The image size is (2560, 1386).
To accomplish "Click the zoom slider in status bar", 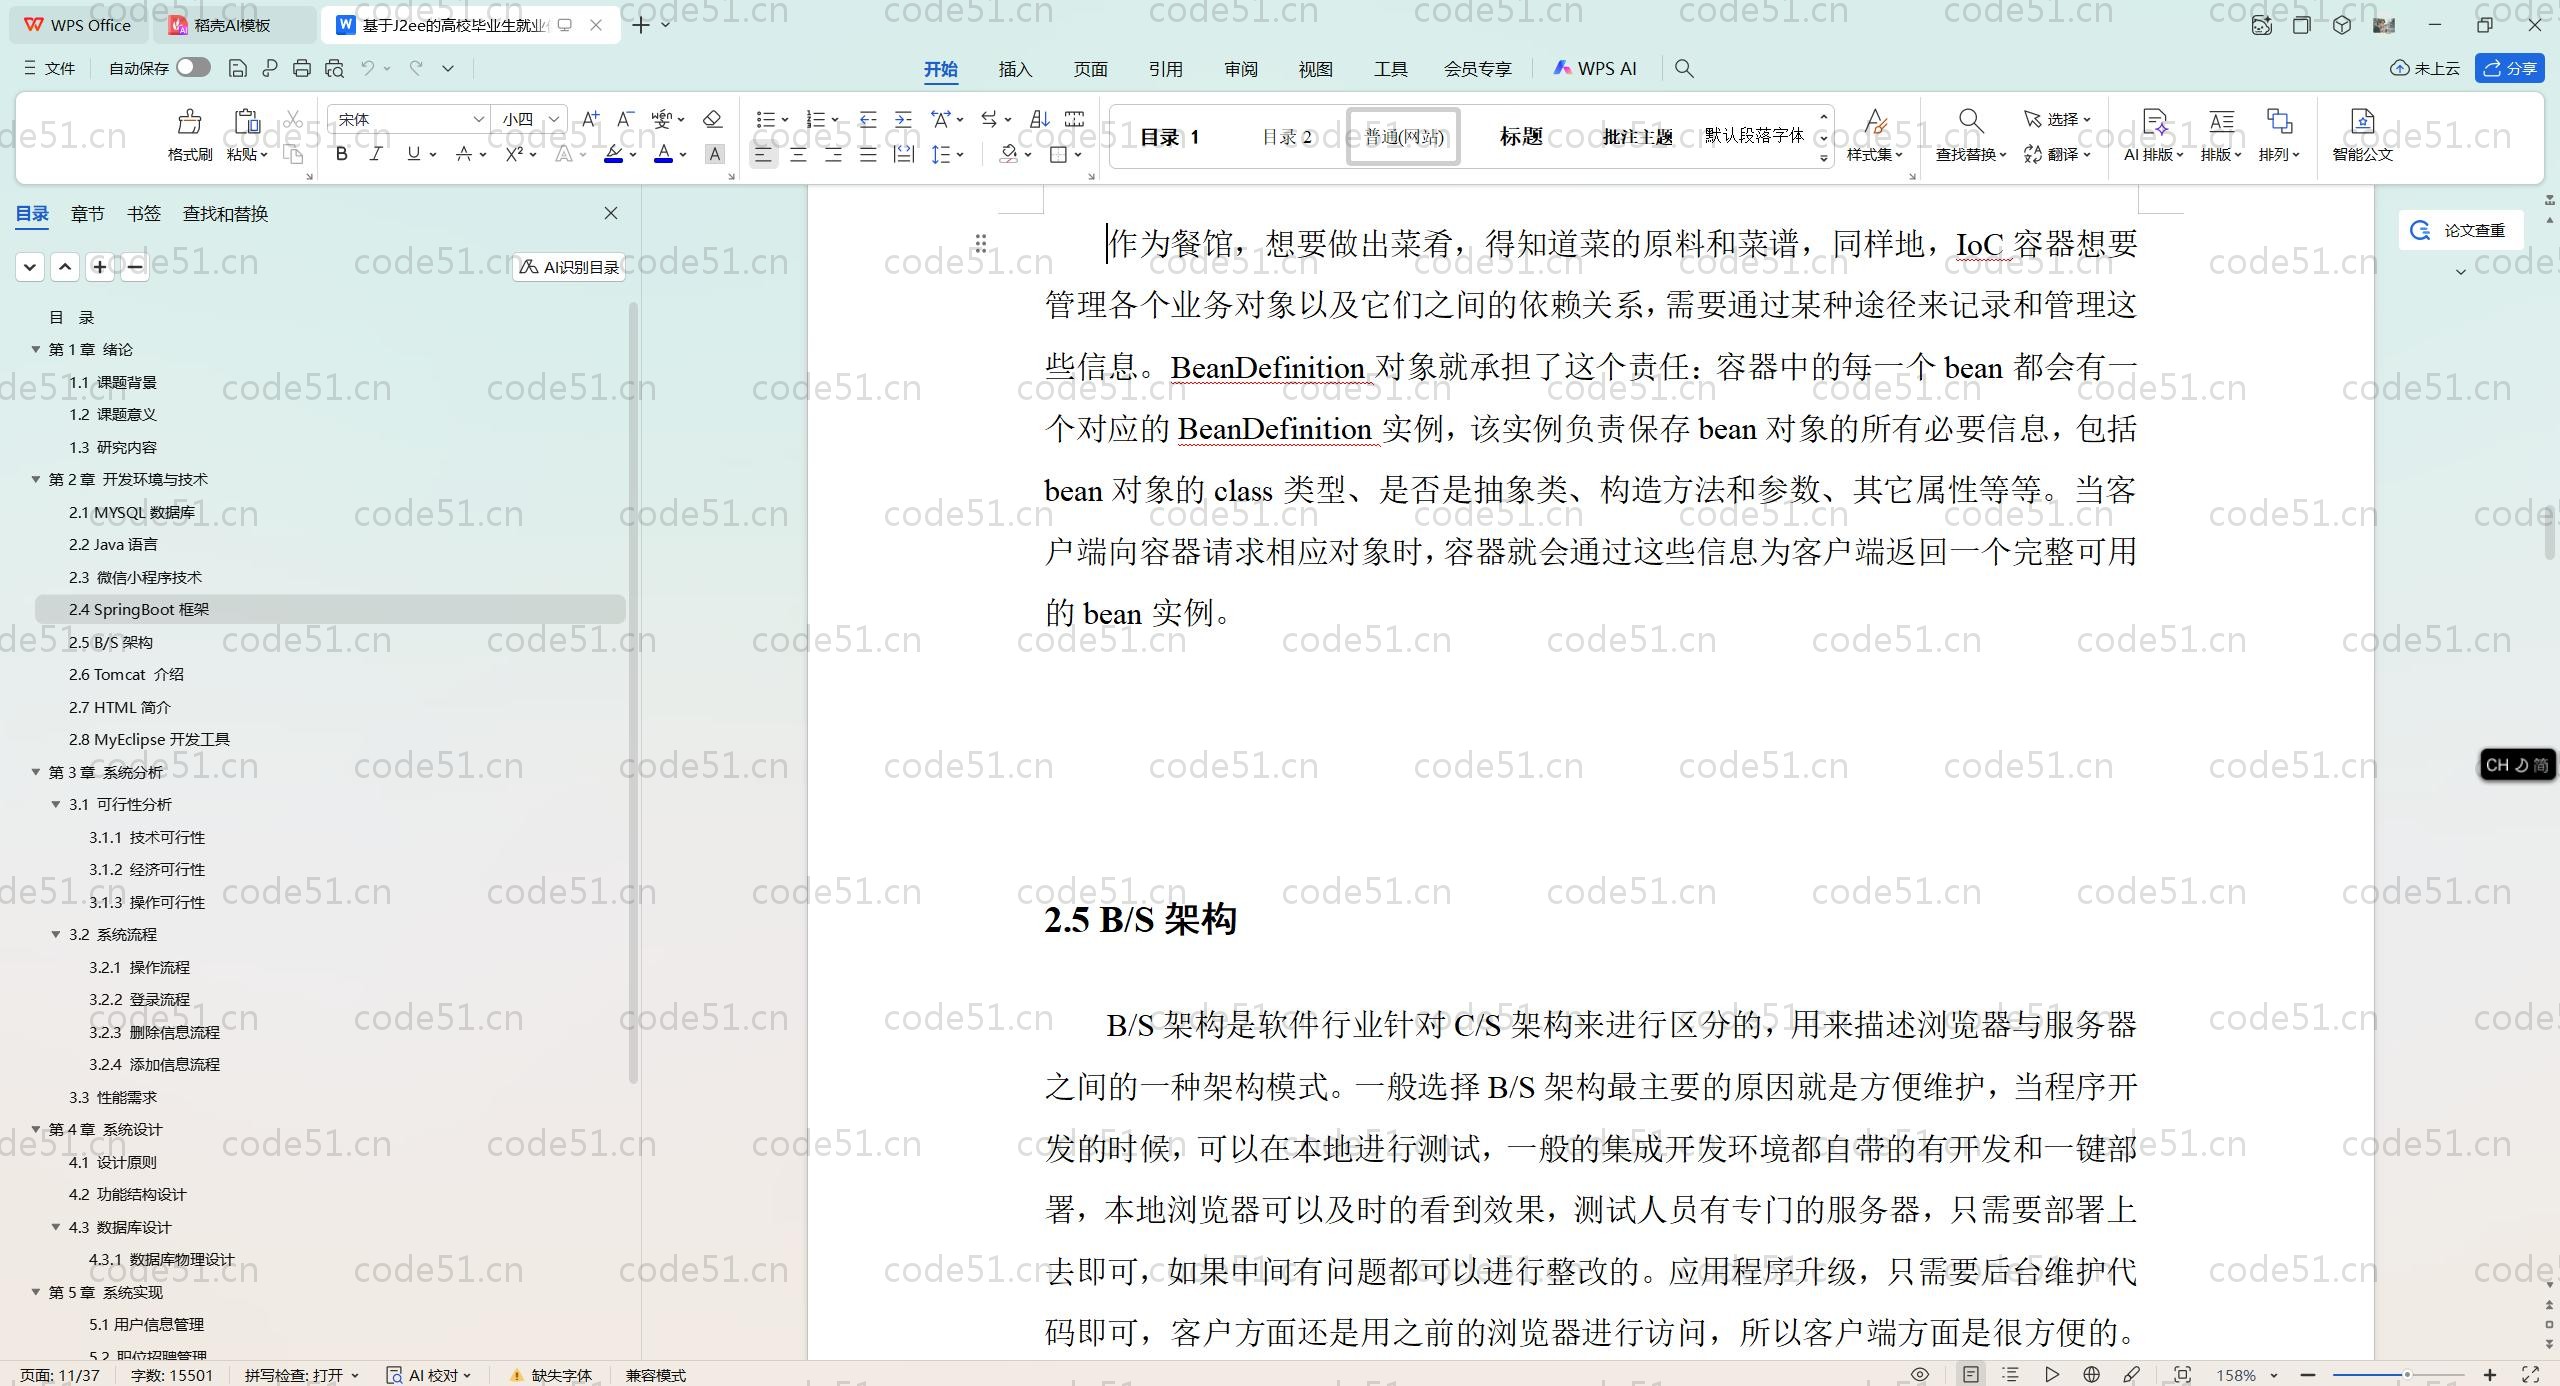I will point(2405,1375).
